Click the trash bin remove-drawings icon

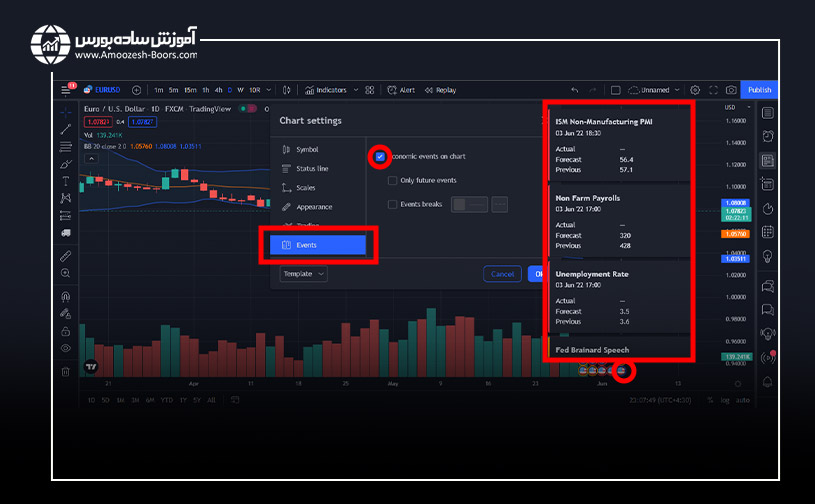(66, 371)
